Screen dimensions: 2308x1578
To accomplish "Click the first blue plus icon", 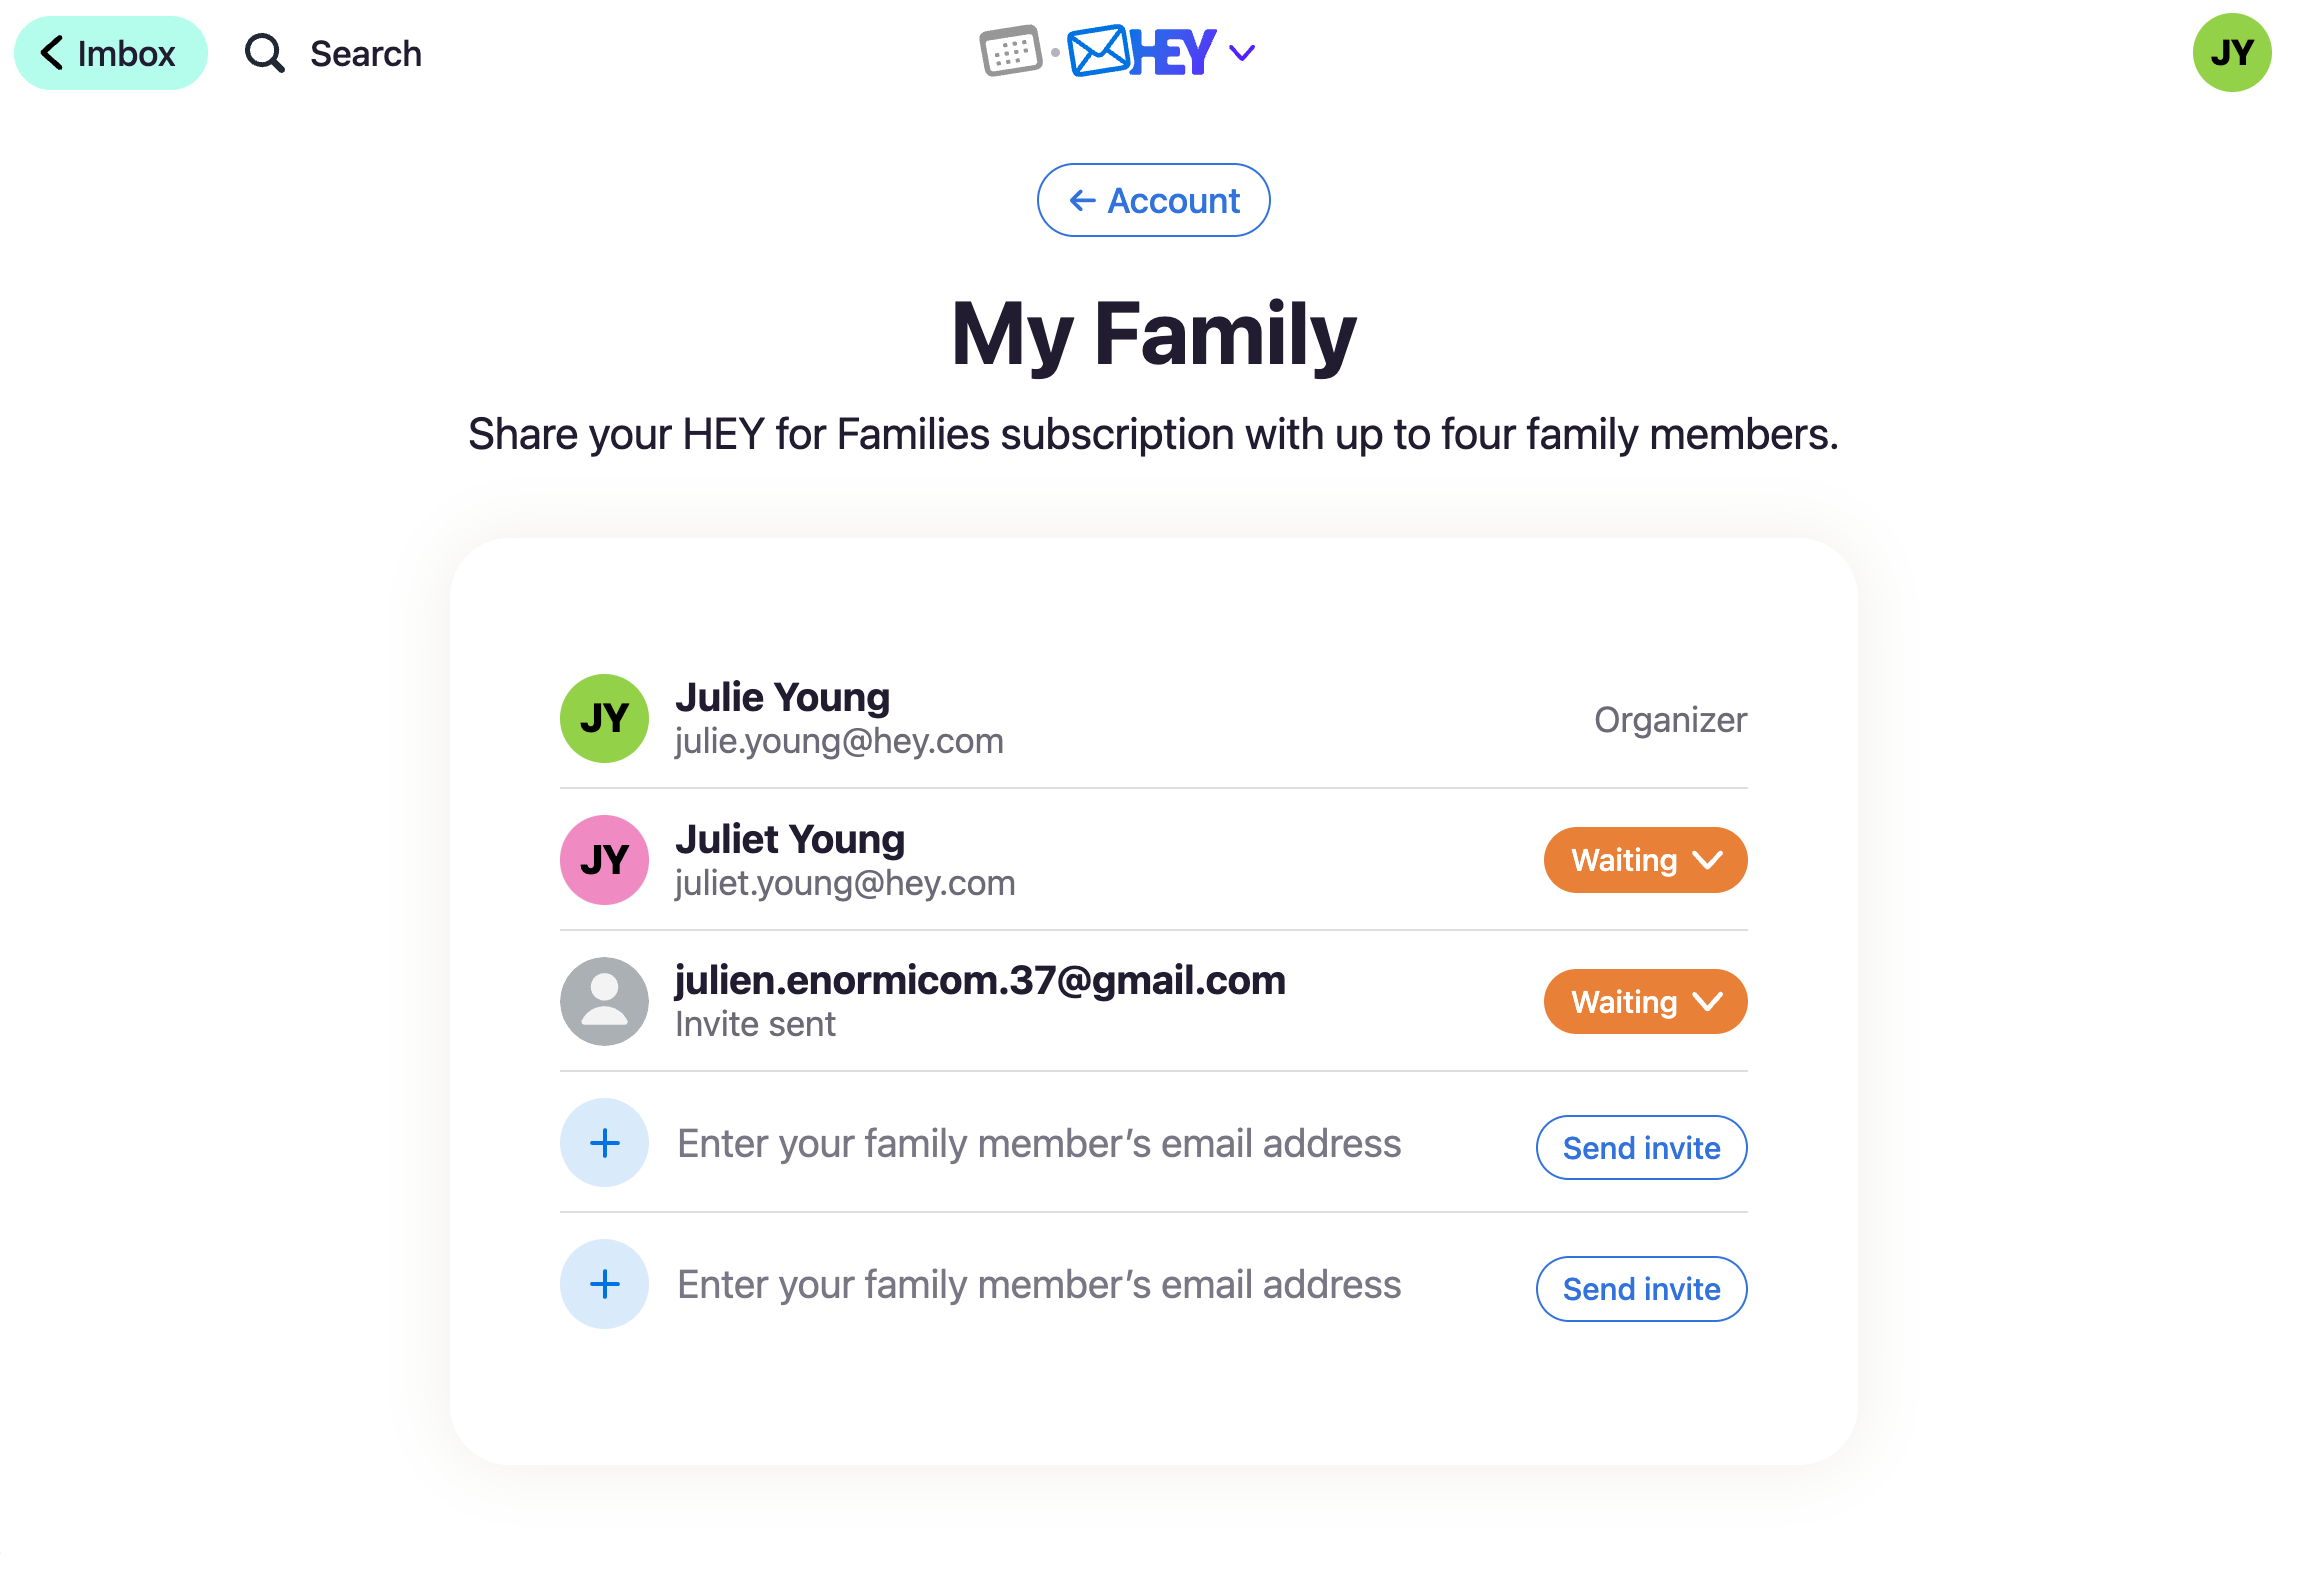I will (x=604, y=1143).
